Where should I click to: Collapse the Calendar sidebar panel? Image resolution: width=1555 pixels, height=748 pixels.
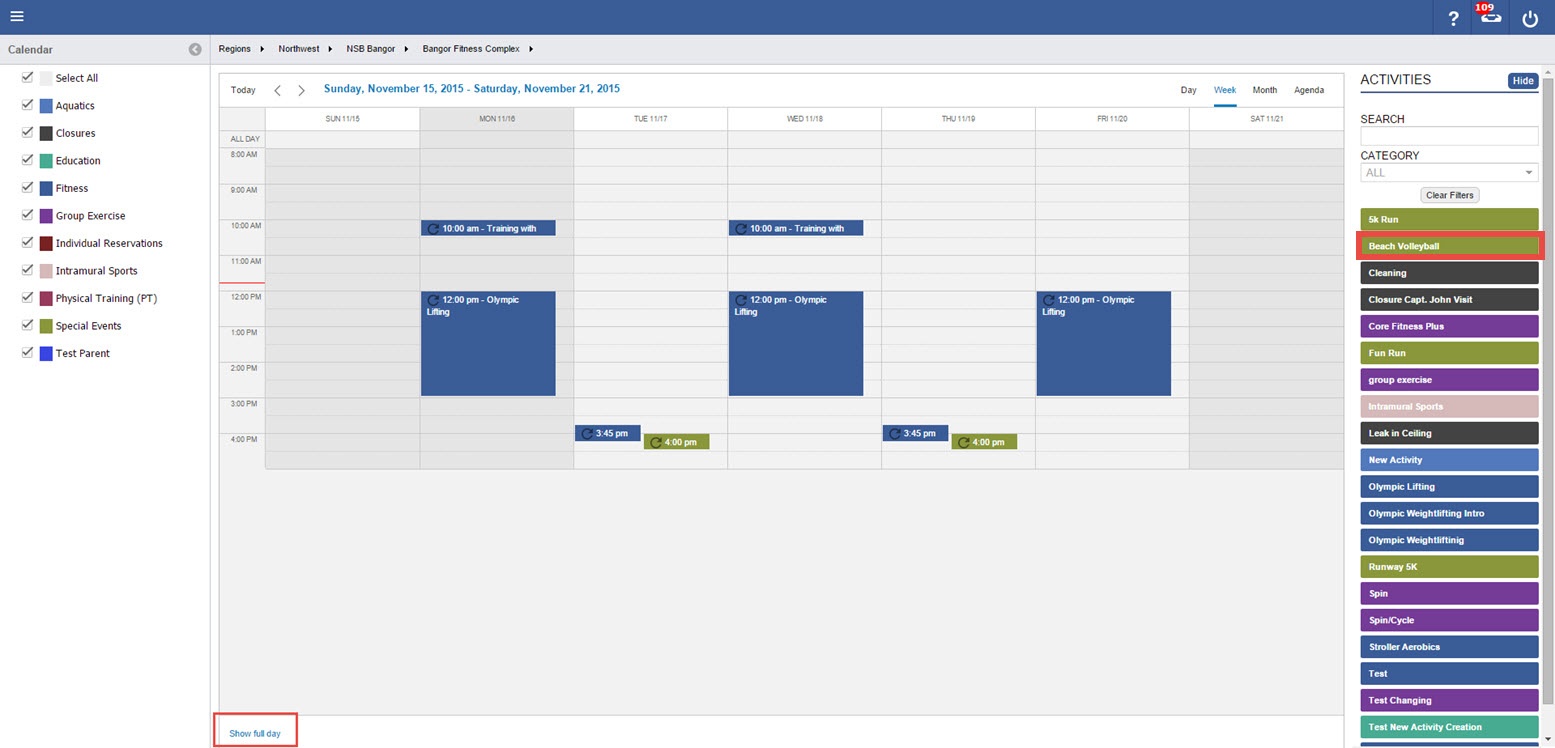click(195, 49)
